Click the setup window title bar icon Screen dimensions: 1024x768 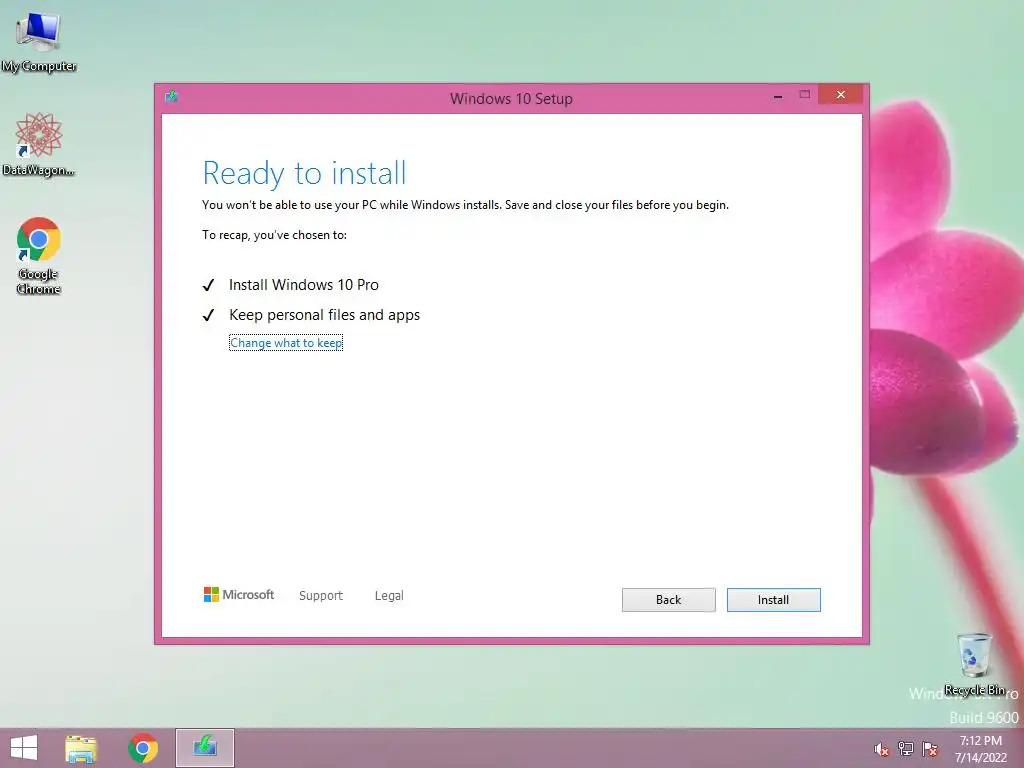[172, 97]
